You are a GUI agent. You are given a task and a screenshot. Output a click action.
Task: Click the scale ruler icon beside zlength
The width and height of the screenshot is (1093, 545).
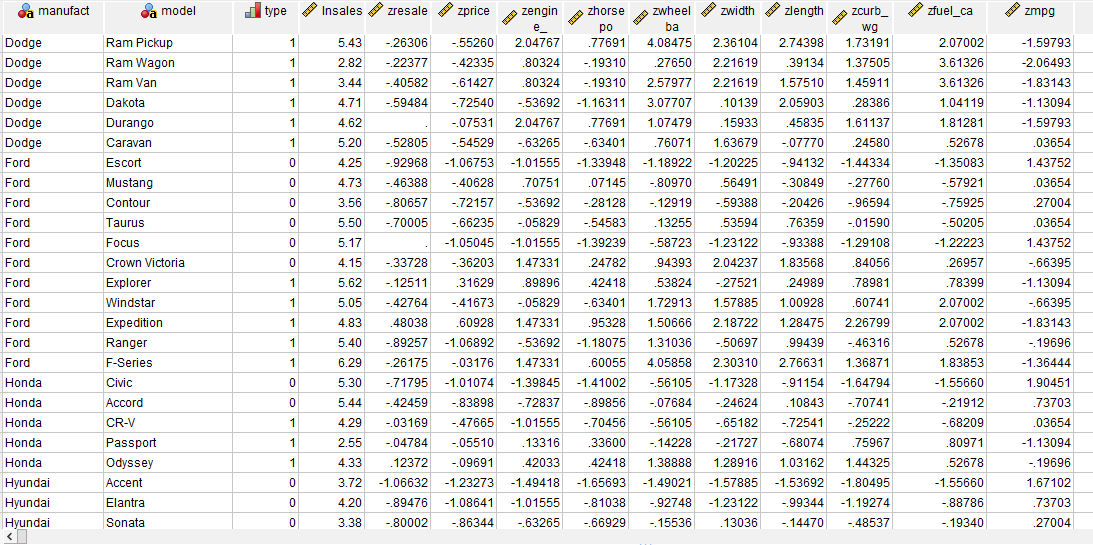point(772,11)
